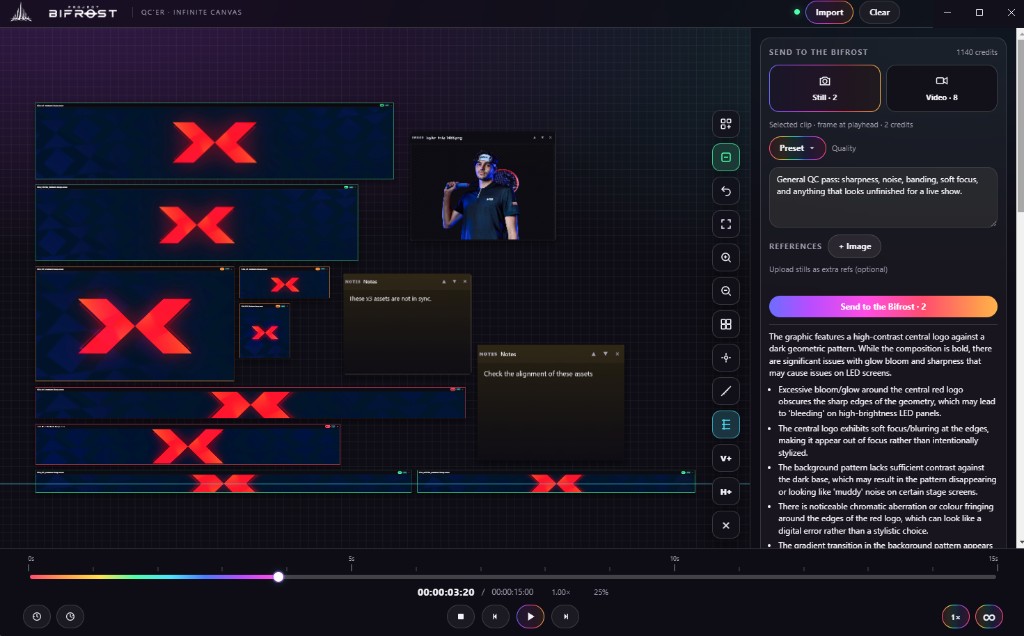Click up arrow on 'not in sync' Notes card
1024x636 pixels.
click(444, 281)
